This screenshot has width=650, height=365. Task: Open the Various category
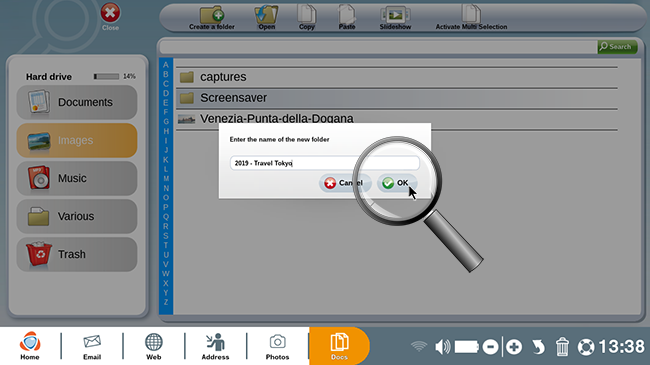coord(77,217)
